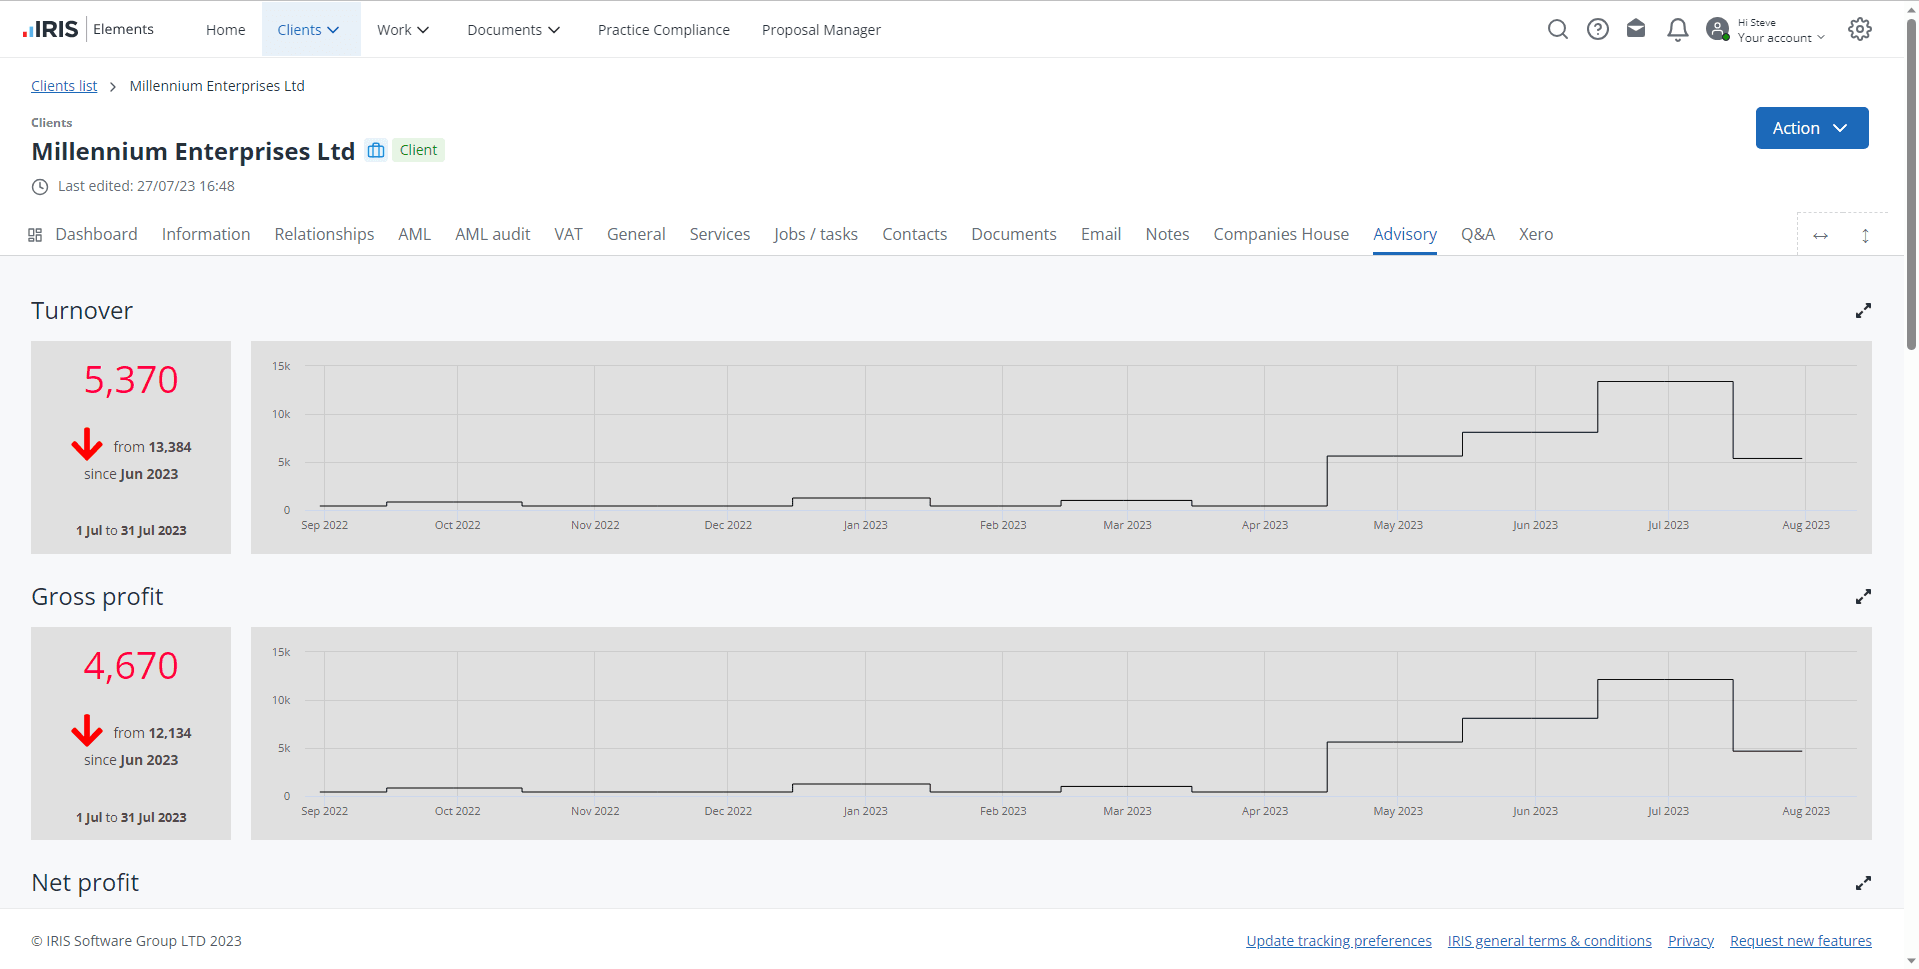Open the settings gear icon
Image resolution: width=1919 pixels, height=969 pixels.
pyautogui.click(x=1860, y=29)
